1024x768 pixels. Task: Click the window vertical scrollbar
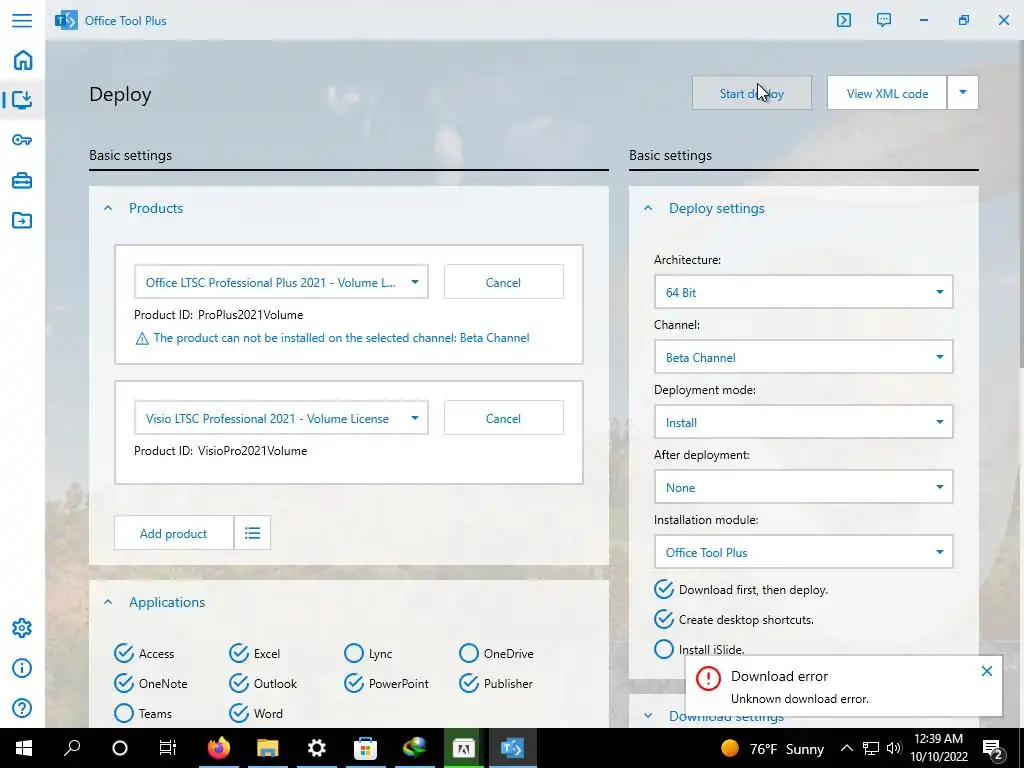coord(1020,202)
